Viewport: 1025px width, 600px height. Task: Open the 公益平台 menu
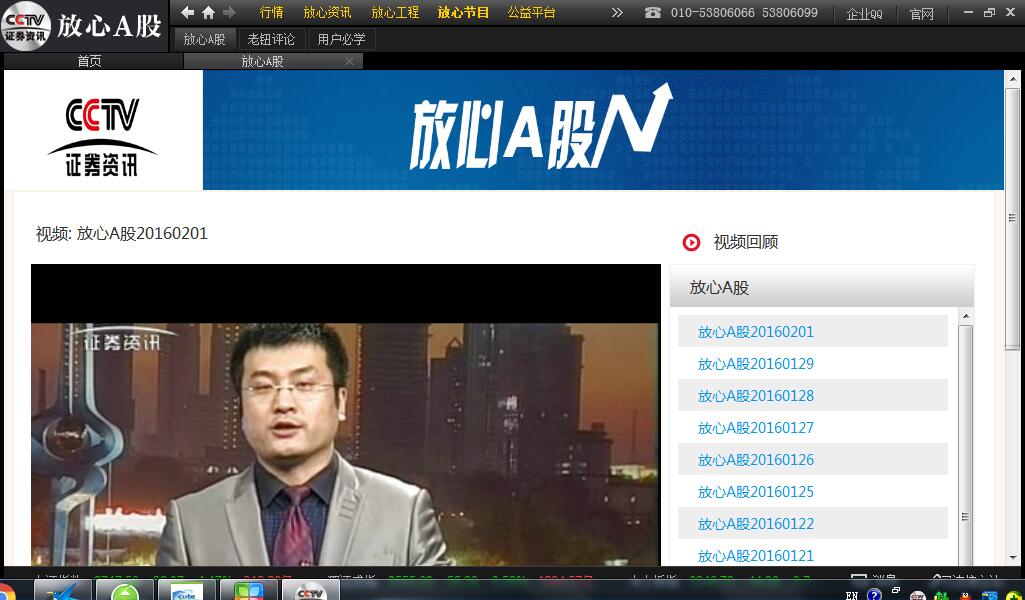click(531, 12)
